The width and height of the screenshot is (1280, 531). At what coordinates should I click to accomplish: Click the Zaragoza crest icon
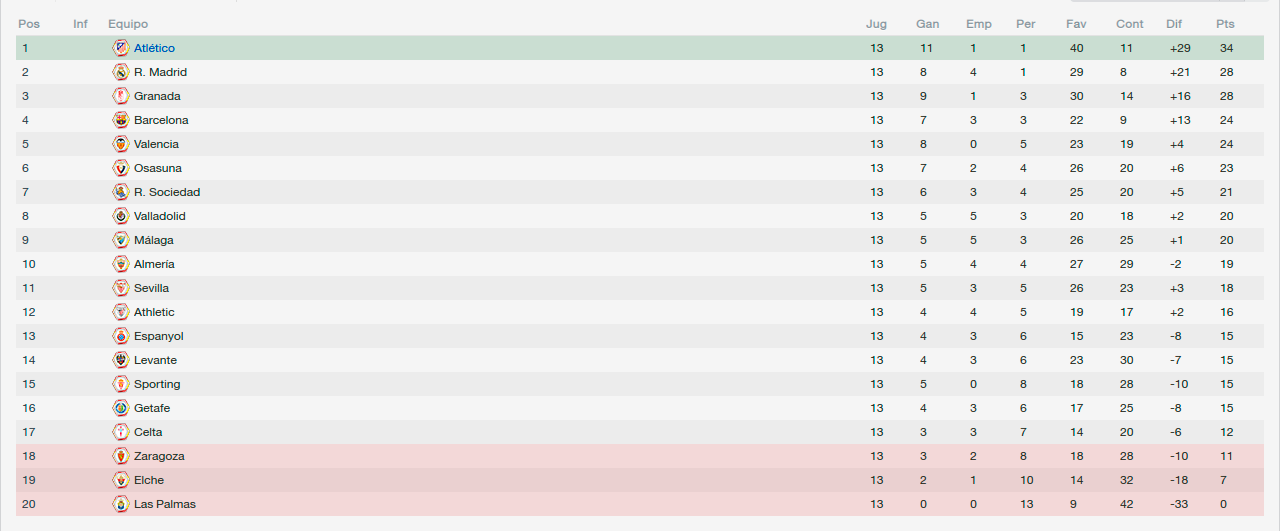pos(120,456)
